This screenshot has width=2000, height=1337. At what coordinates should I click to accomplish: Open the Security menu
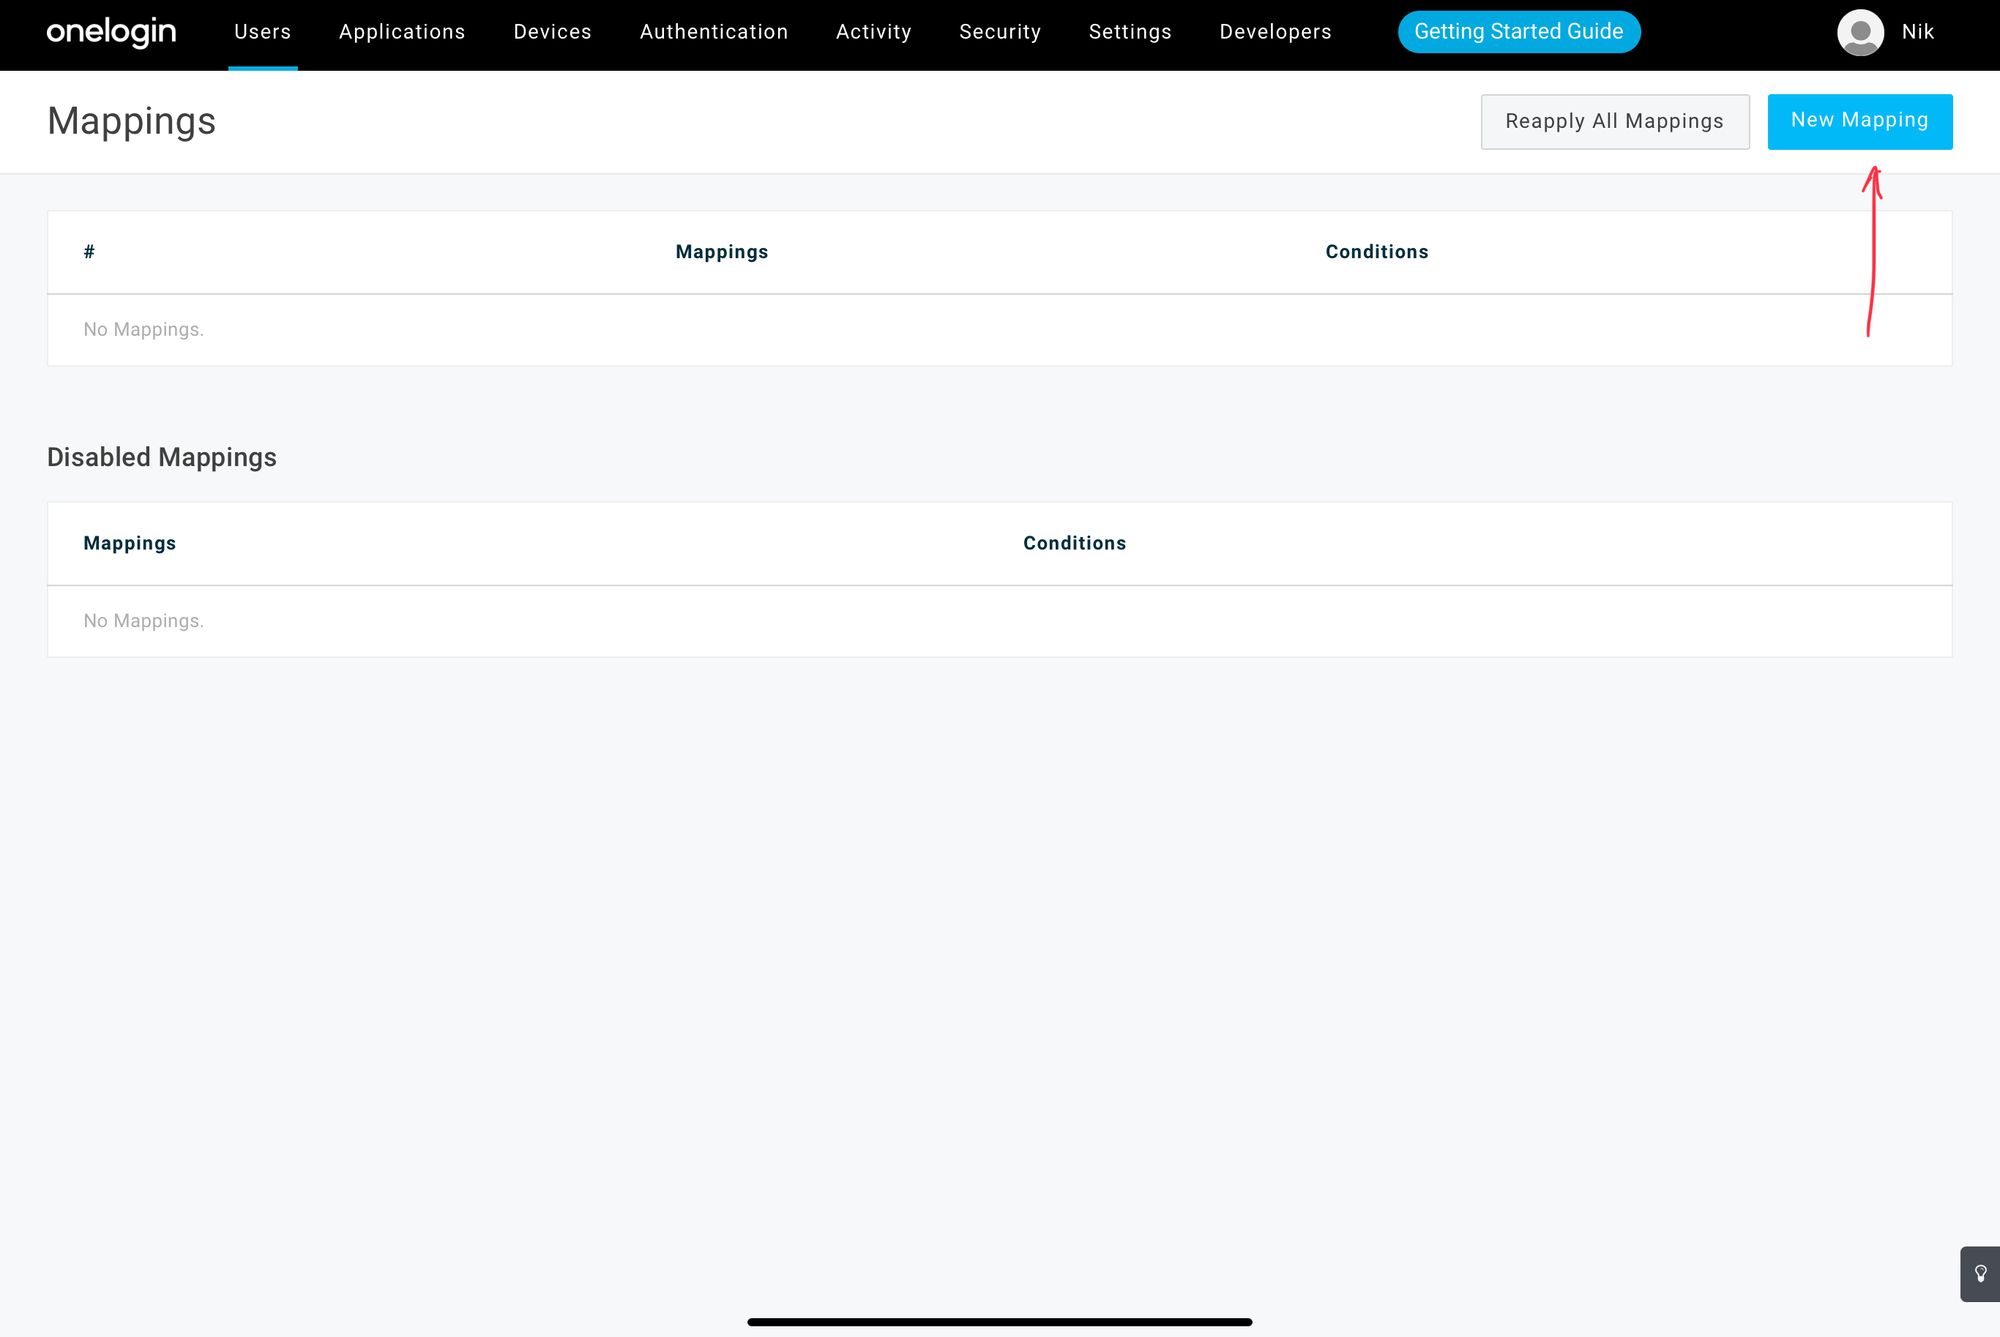[1000, 32]
